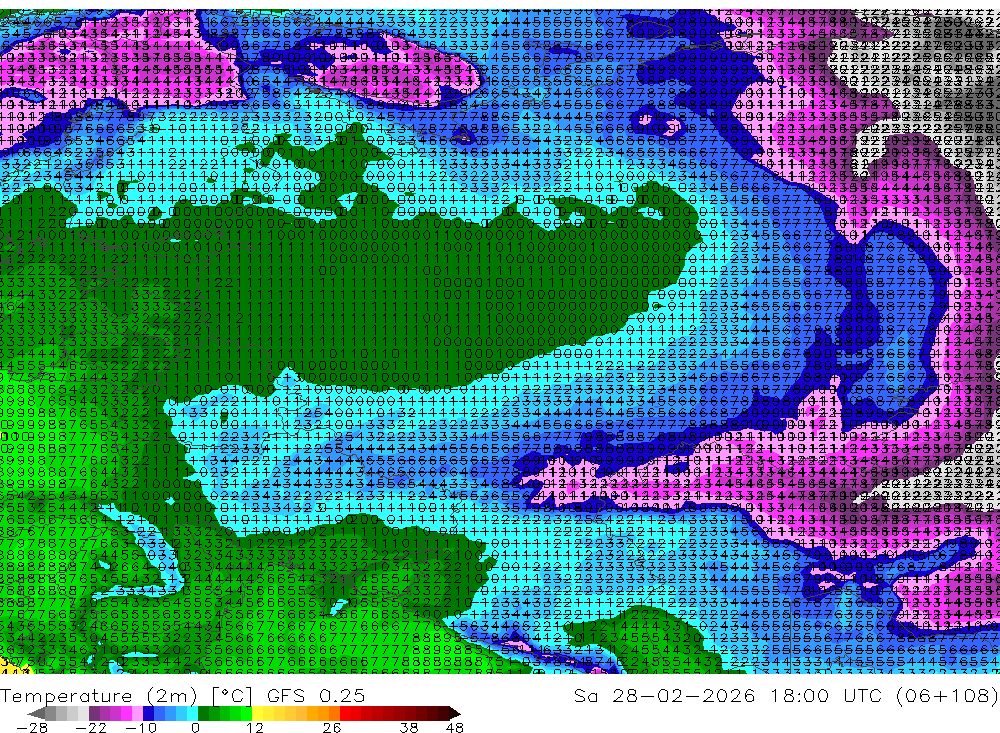Image resolution: width=1000 pixels, height=733 pixels.
Task: Click the yellow swatch right of '12'
Action: 257,713
